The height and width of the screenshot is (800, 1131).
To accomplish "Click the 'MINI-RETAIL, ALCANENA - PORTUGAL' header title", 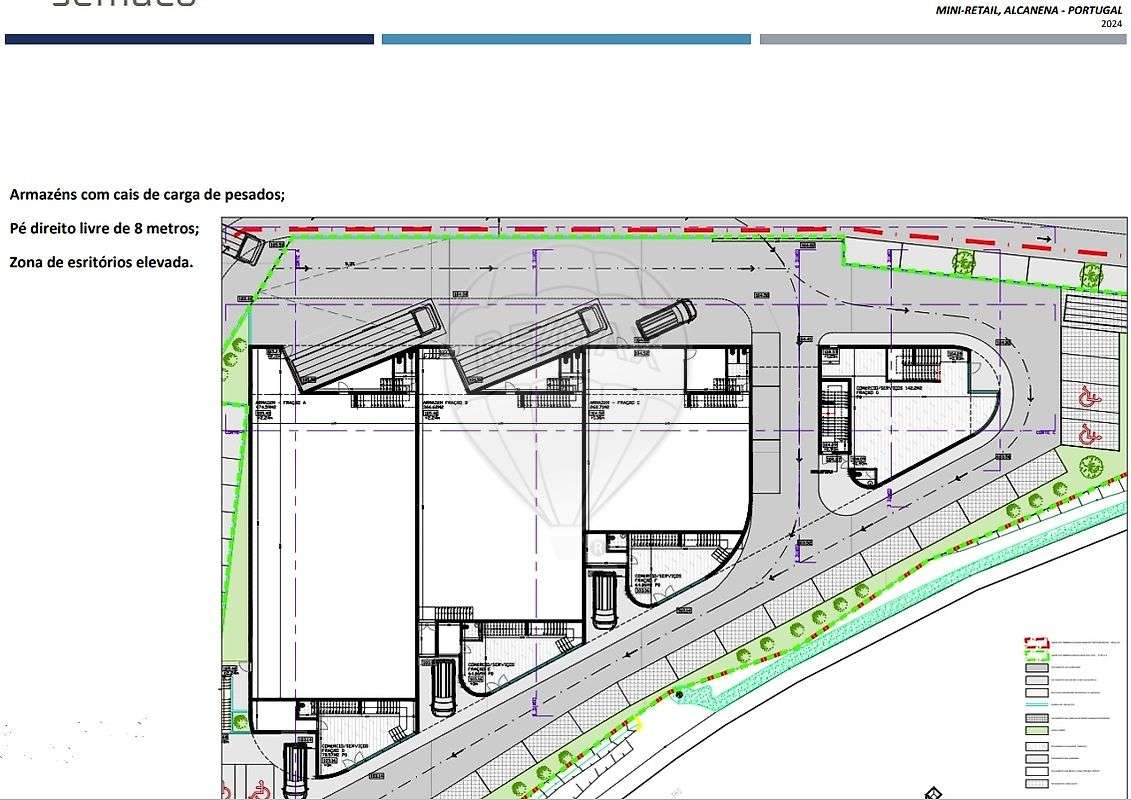I will pyautogui.click(x=1029, y=10).
